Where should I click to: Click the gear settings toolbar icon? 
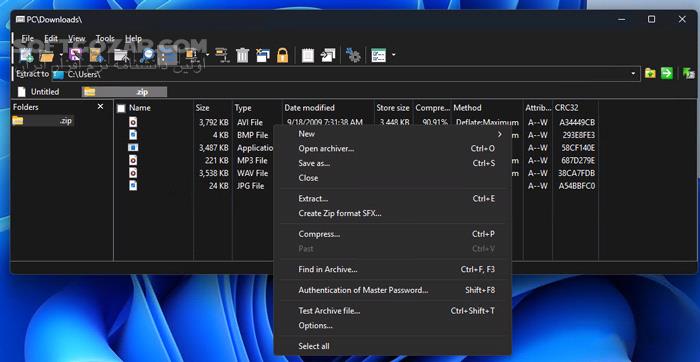click(353, 55)
